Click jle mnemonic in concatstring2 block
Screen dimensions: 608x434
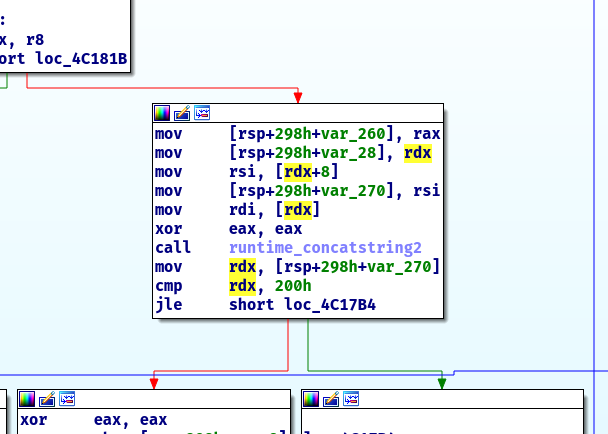[x=169, y=305]
